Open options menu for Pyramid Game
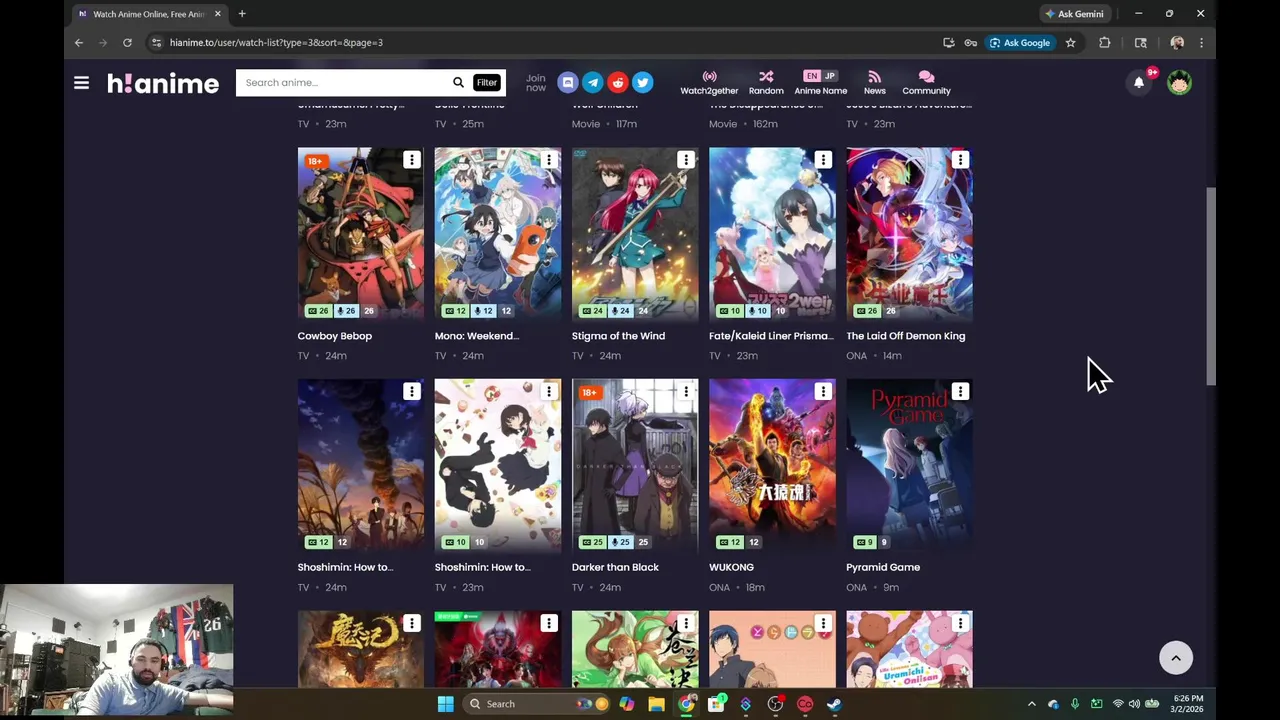Image resolution: width=1280 pixels, height=720 pixels. click(960, 391)
